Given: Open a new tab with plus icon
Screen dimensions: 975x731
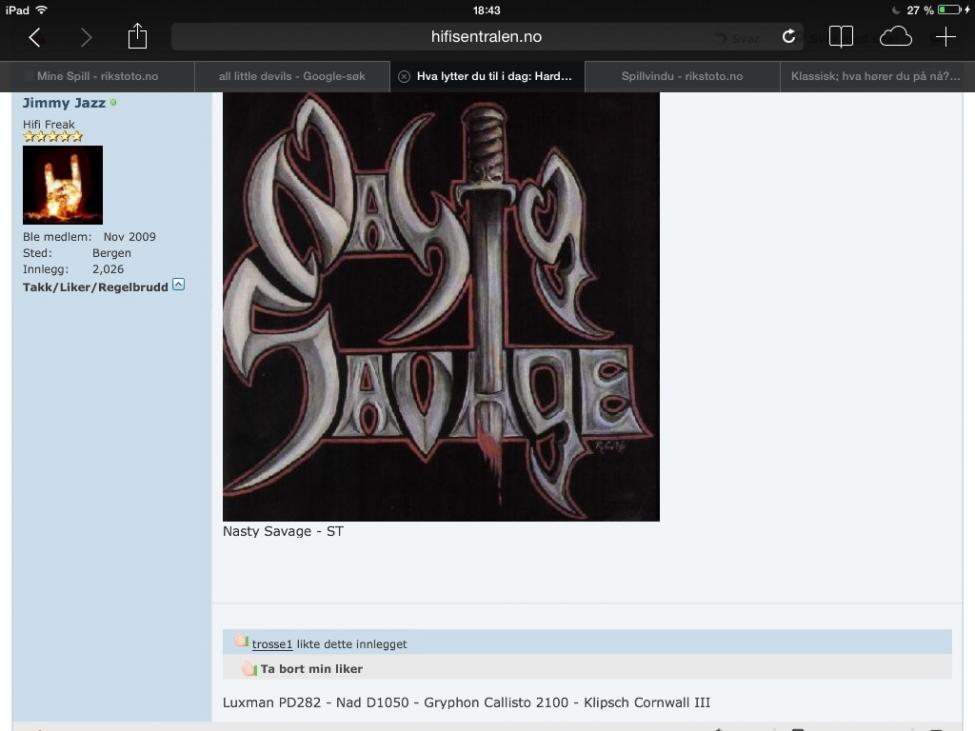Looking at the screenshot, I should (x=946, y=37).
